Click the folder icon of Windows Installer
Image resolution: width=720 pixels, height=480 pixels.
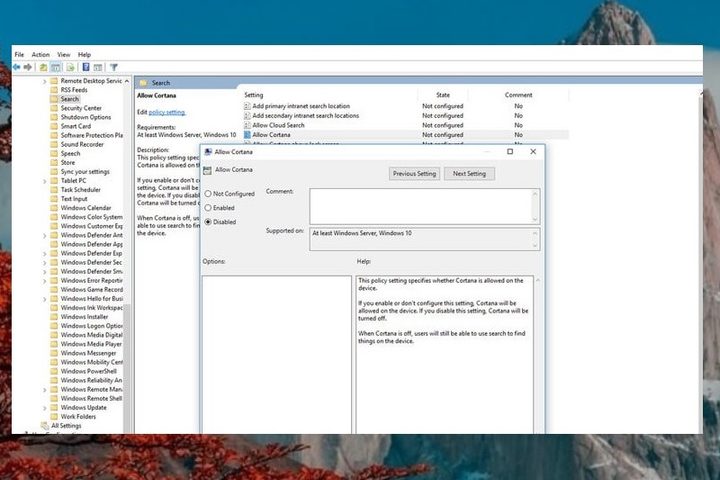click(x=54, y=317)
